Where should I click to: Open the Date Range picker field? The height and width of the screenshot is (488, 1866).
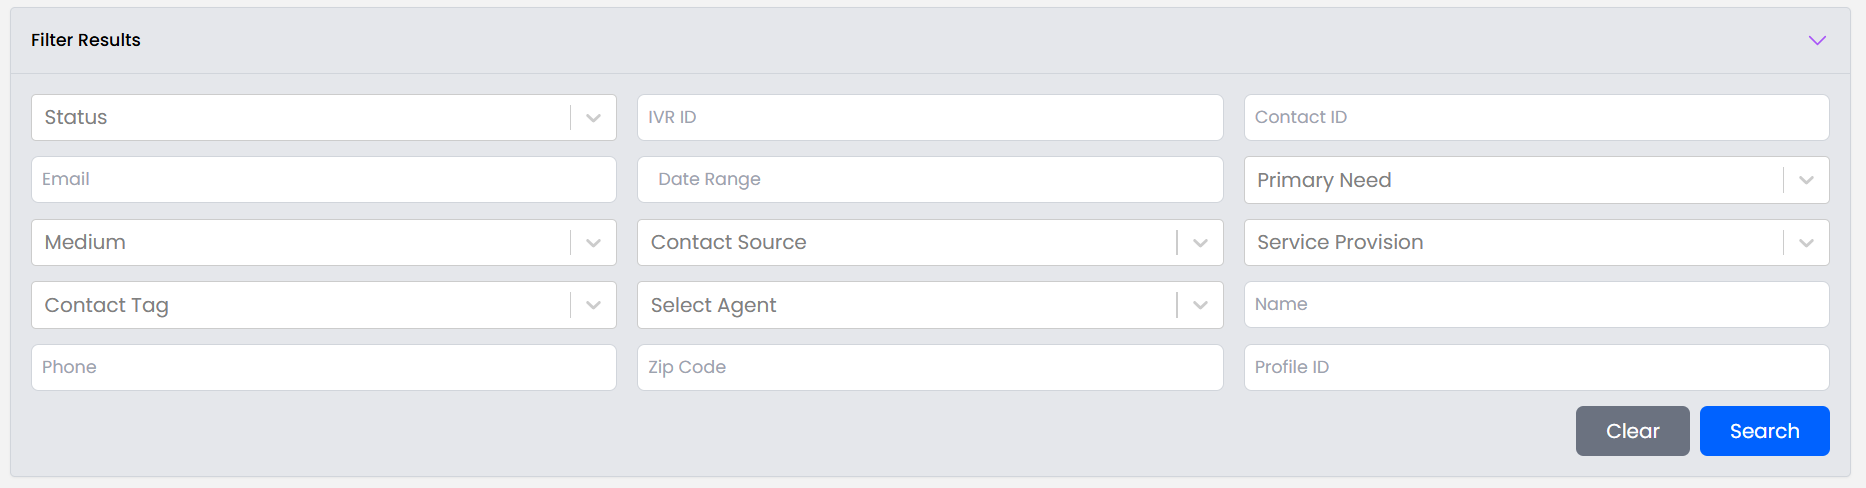929,180
